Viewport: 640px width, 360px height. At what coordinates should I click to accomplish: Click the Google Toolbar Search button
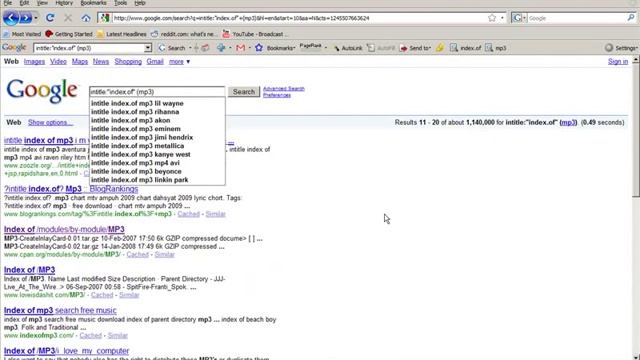click(x=172, y=48)
